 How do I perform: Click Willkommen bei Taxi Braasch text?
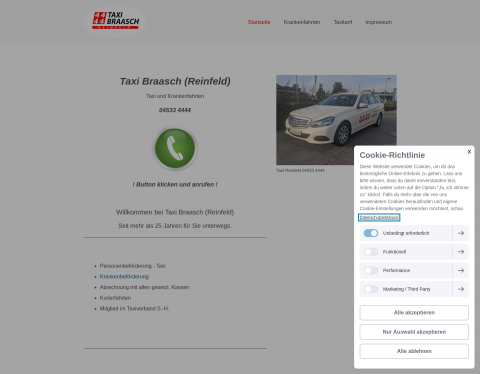coord(175,212)
